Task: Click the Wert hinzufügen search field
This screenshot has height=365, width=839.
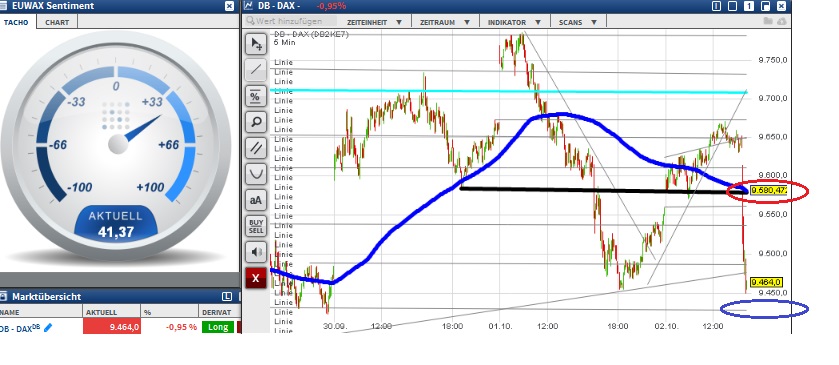Action: (290, 21)
